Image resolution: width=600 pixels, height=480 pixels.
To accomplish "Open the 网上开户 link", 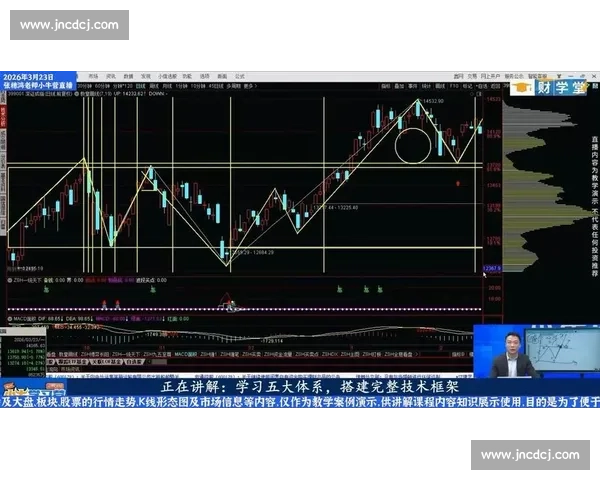I will (491, 77).
